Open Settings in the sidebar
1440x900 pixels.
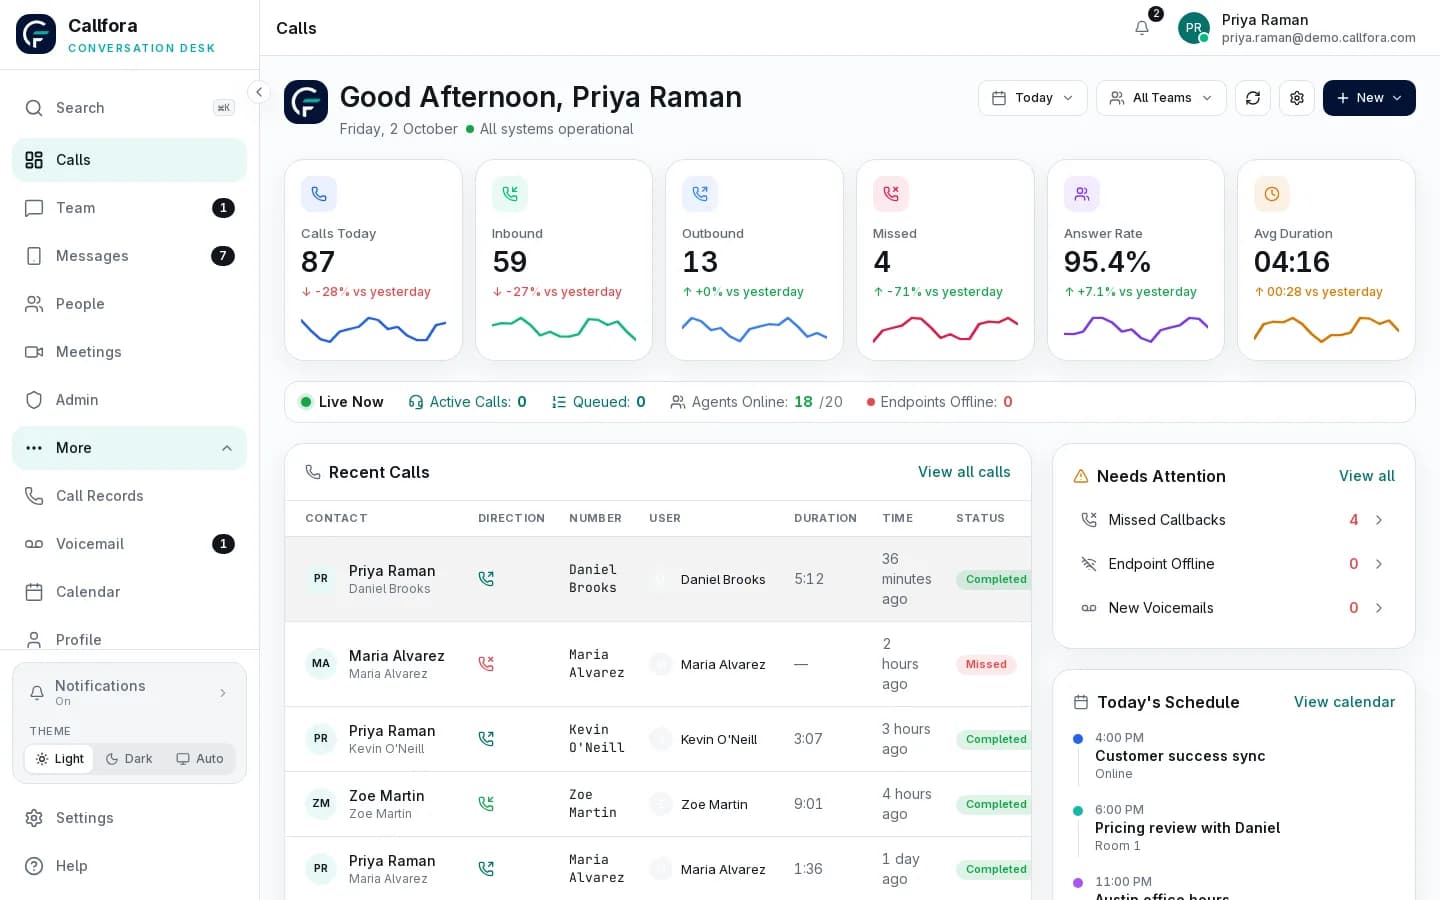coord(129,818)
